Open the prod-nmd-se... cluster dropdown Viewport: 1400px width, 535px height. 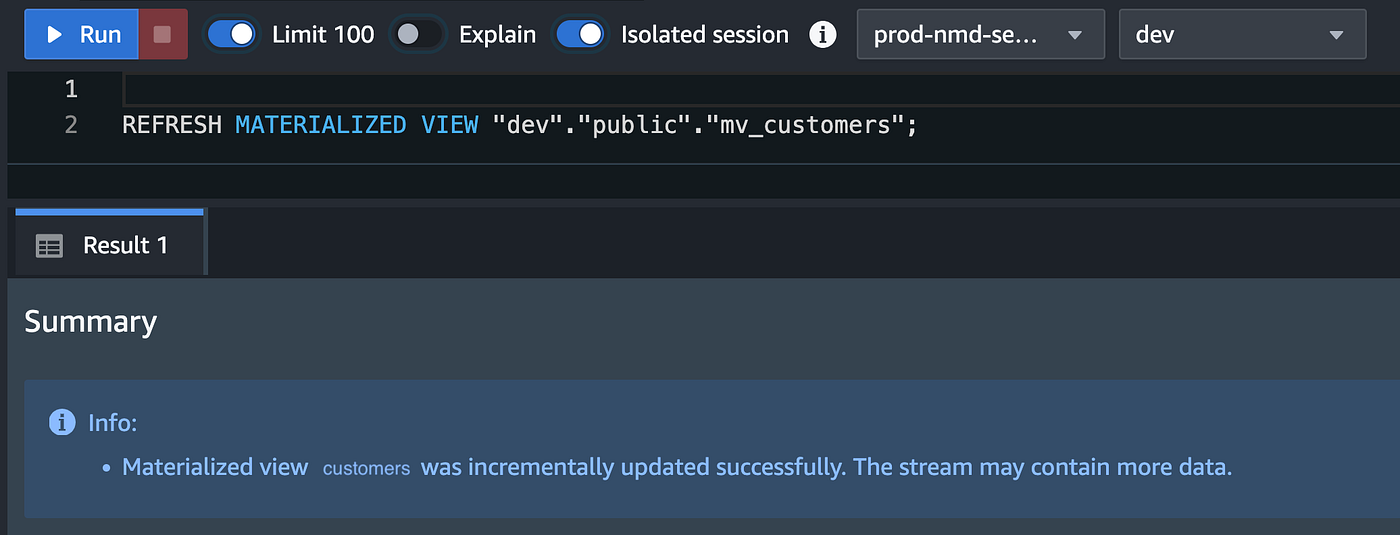979,34
